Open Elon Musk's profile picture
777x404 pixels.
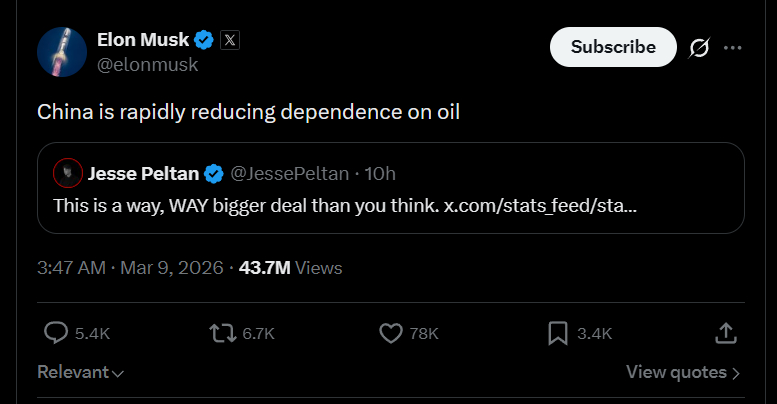click(x=62, y=53)
